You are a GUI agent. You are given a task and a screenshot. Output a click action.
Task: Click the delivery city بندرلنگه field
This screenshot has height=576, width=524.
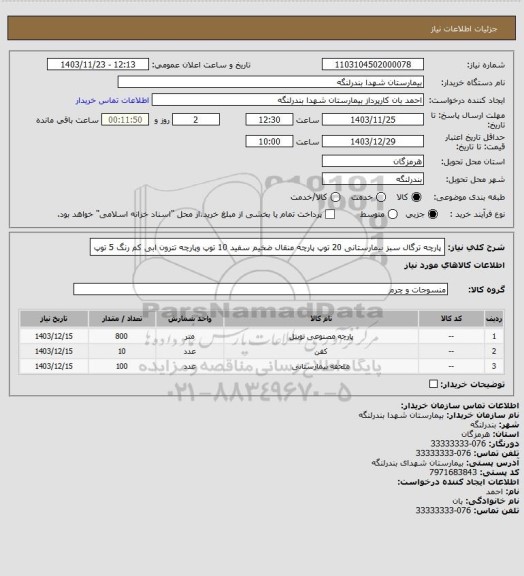[x=373, y=179]
